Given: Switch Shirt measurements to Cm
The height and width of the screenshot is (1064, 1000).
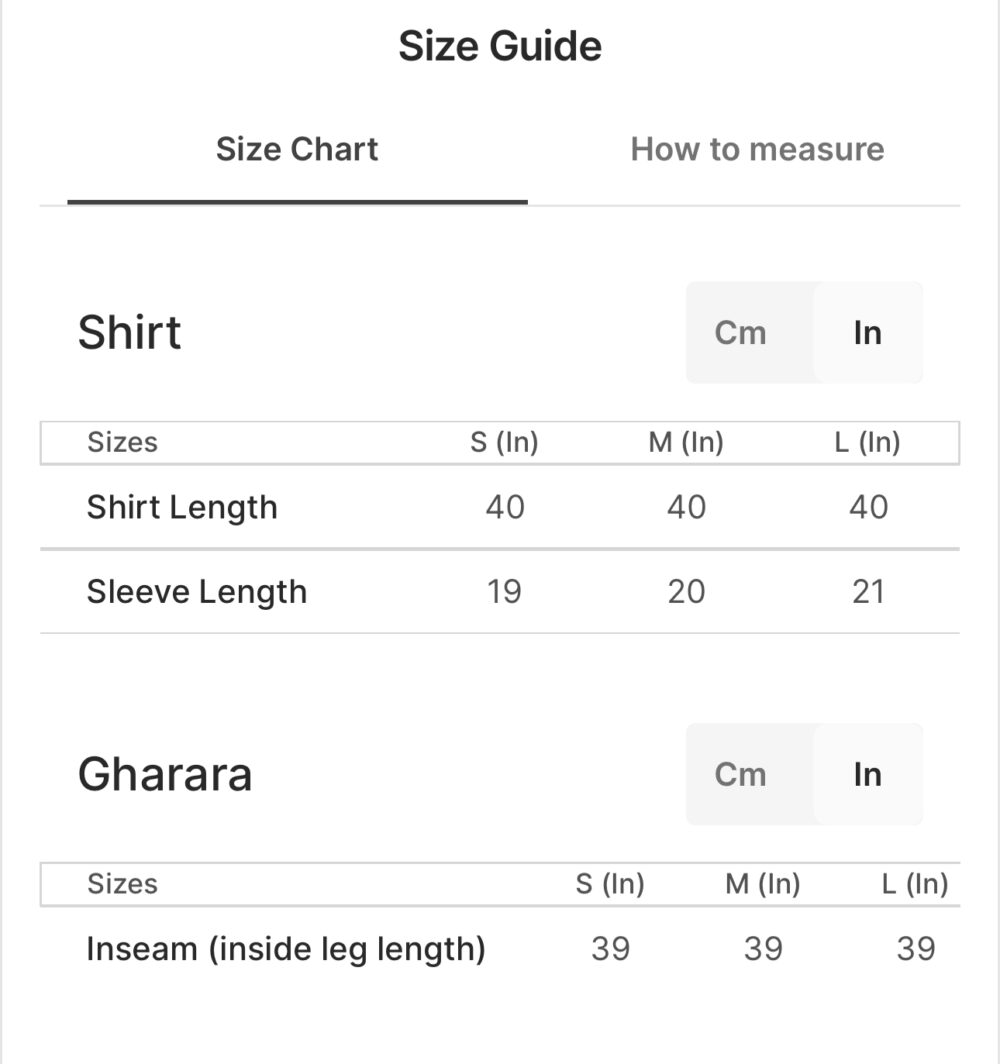Looking at the screenshot, I should point(740,333).
